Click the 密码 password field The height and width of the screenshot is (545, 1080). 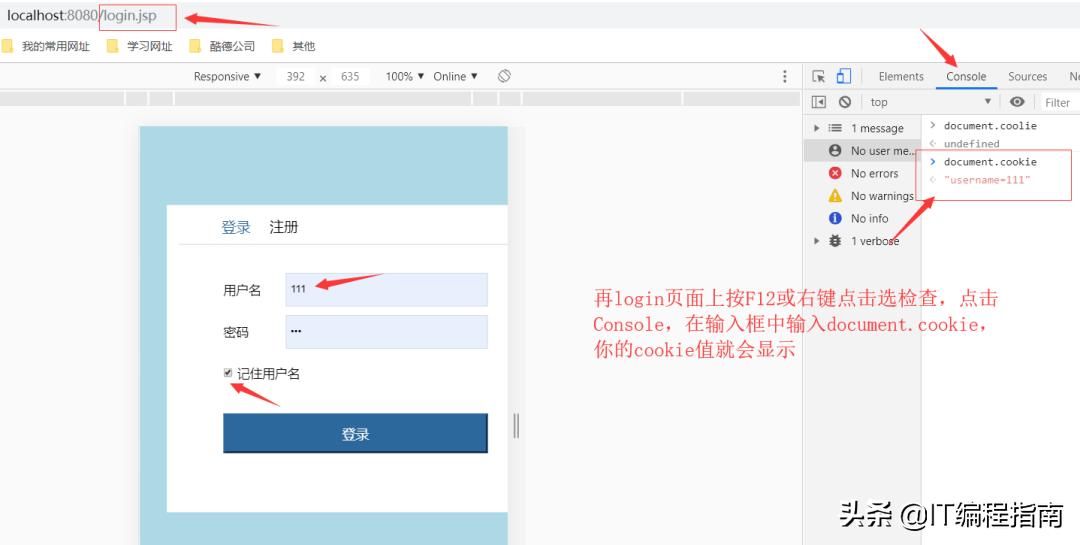click(x=386, y=332)
